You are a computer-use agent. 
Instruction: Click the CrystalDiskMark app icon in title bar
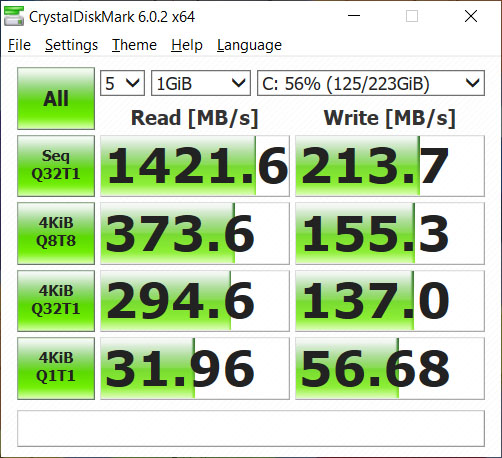tap(14, 16)
